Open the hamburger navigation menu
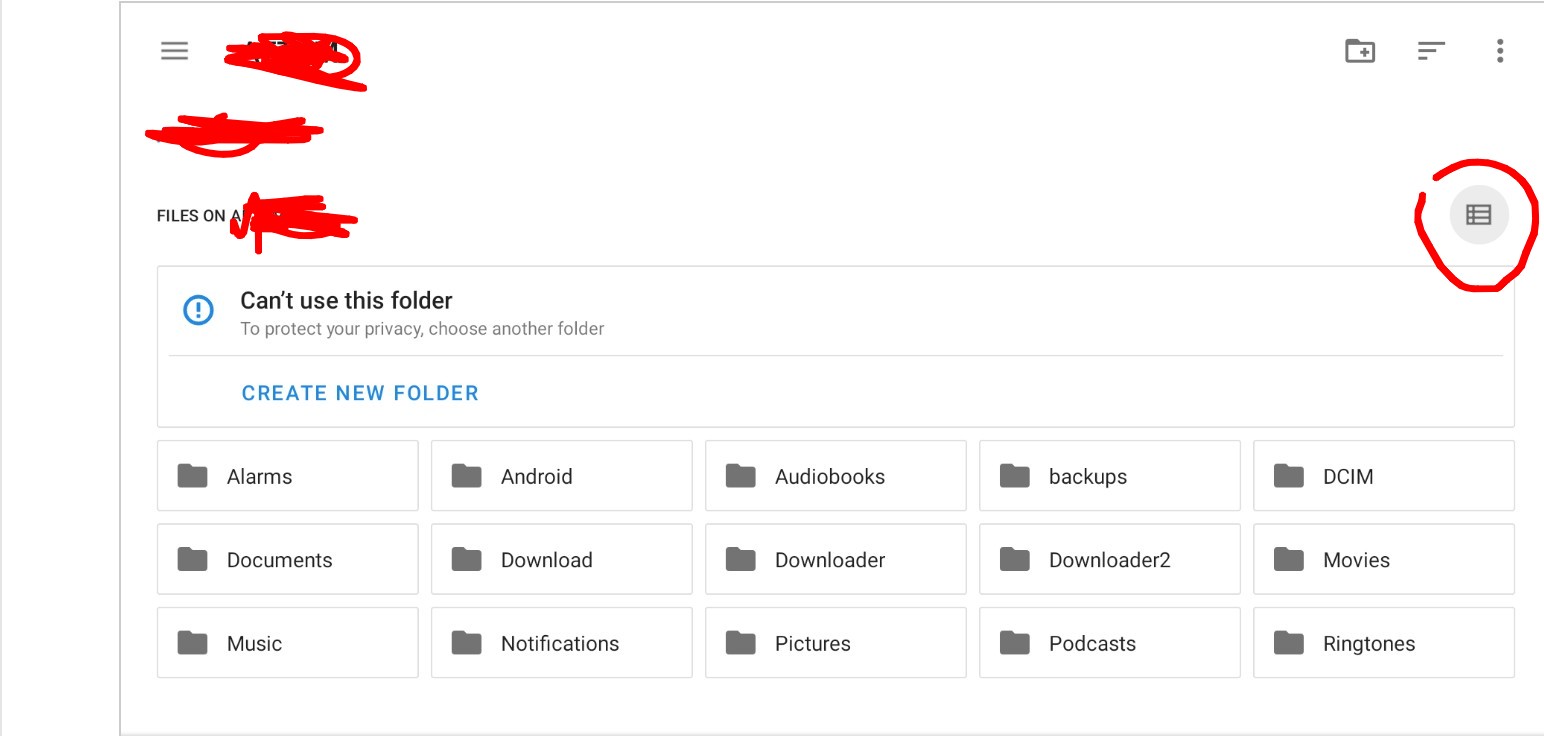The width and height of the screenshot is (1544, 736). (x=175, y=51)
